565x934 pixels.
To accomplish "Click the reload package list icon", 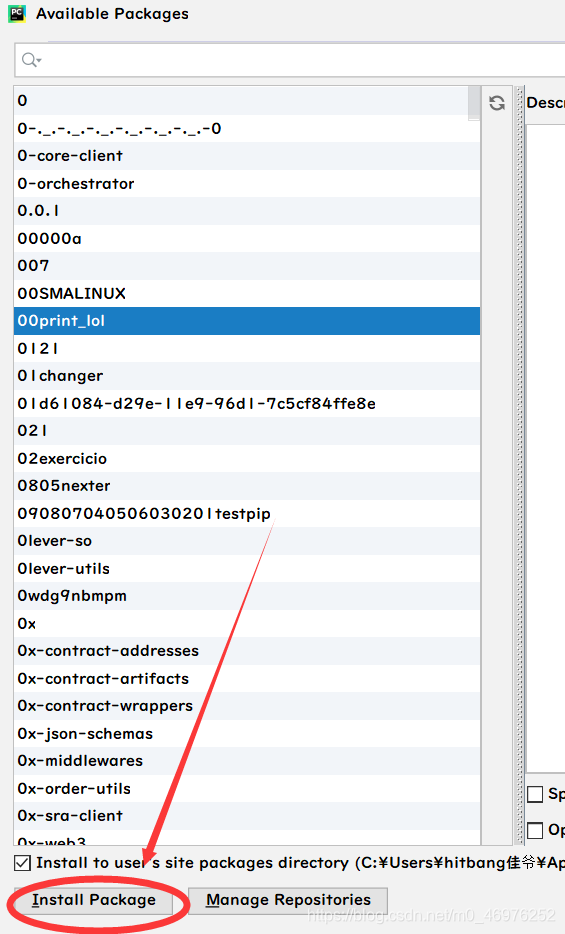I will point(497,103).
